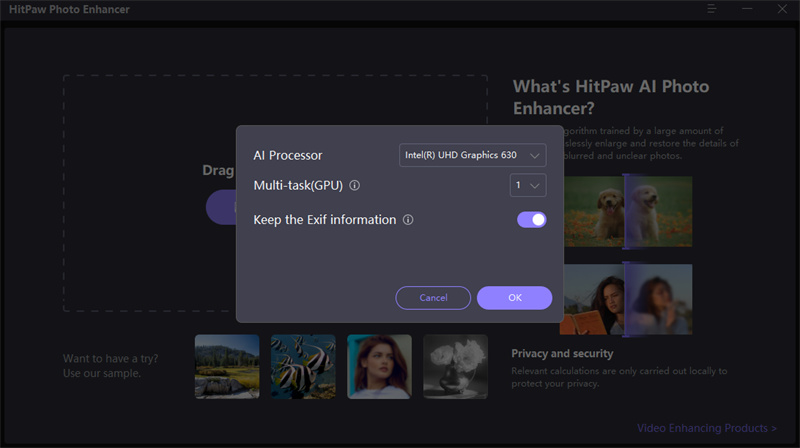Toggle Keep the Exif information switch
Viewport: 800px width, 448px height.
click(x=532, y=220)
